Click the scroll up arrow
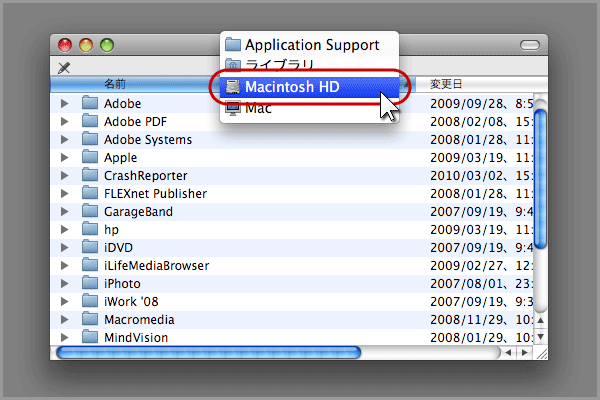 tap(540, 320)
